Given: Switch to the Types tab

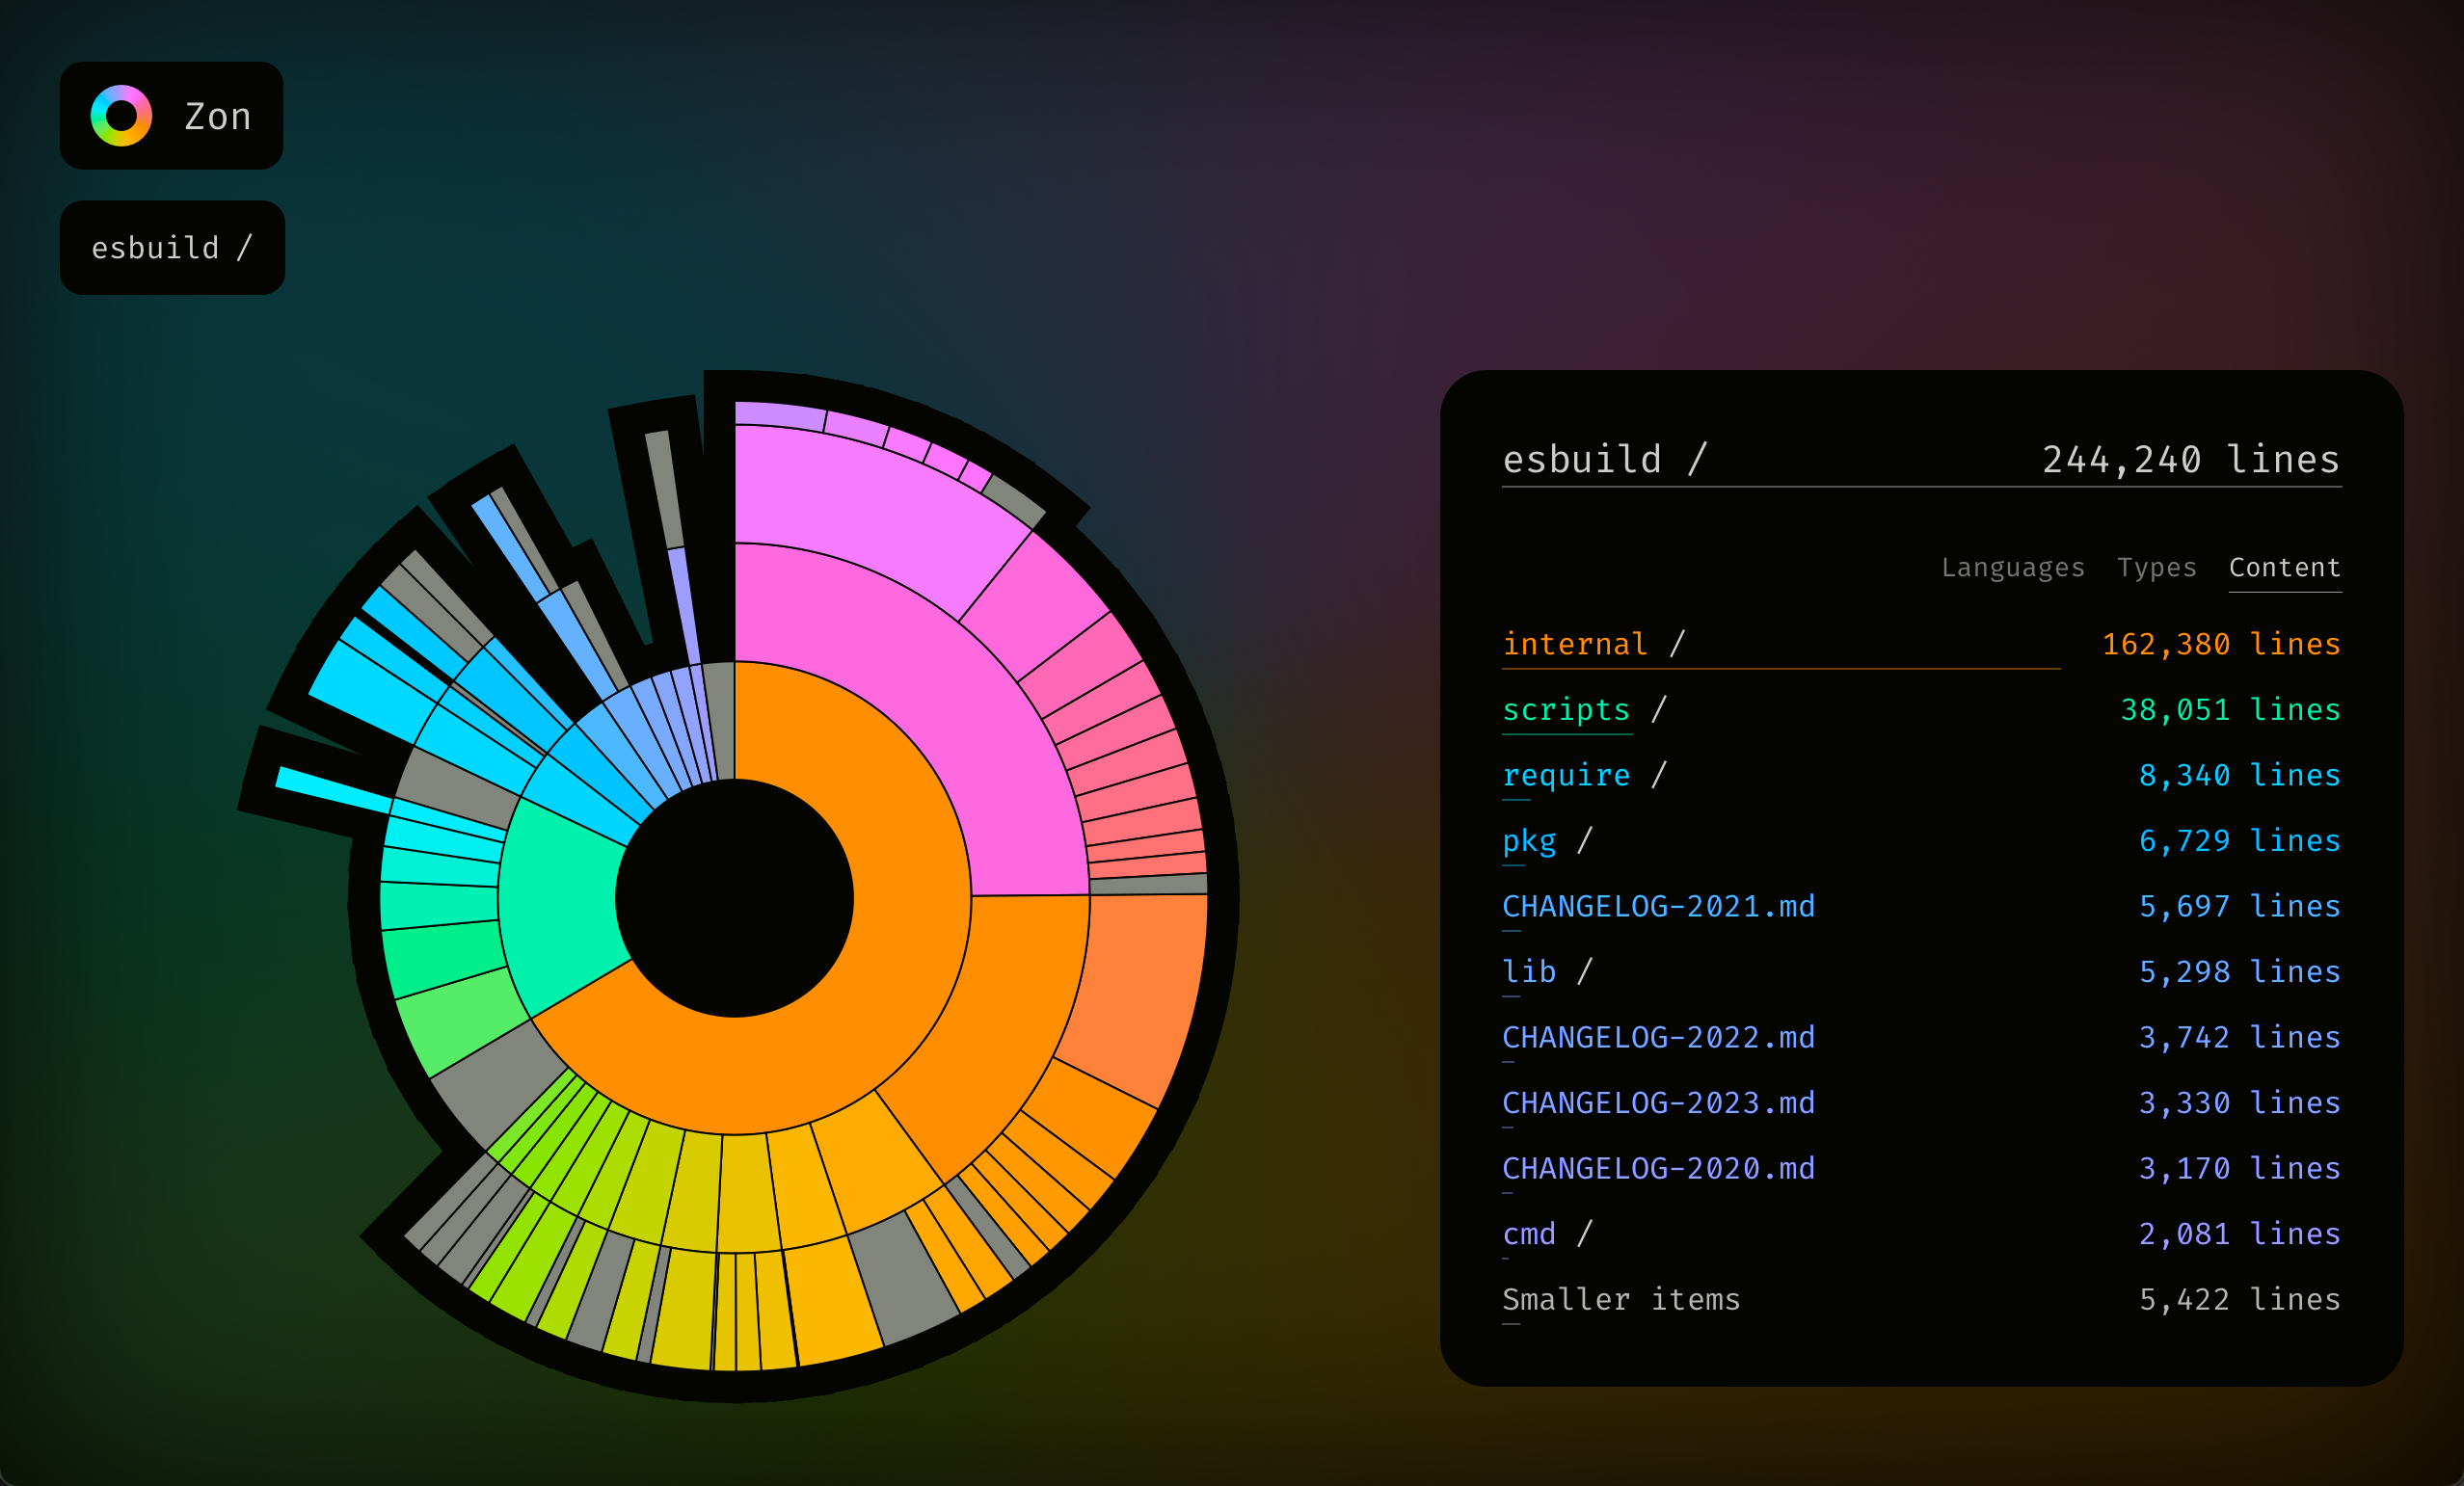Looking at the screenshot, I should click(2156, 568).
